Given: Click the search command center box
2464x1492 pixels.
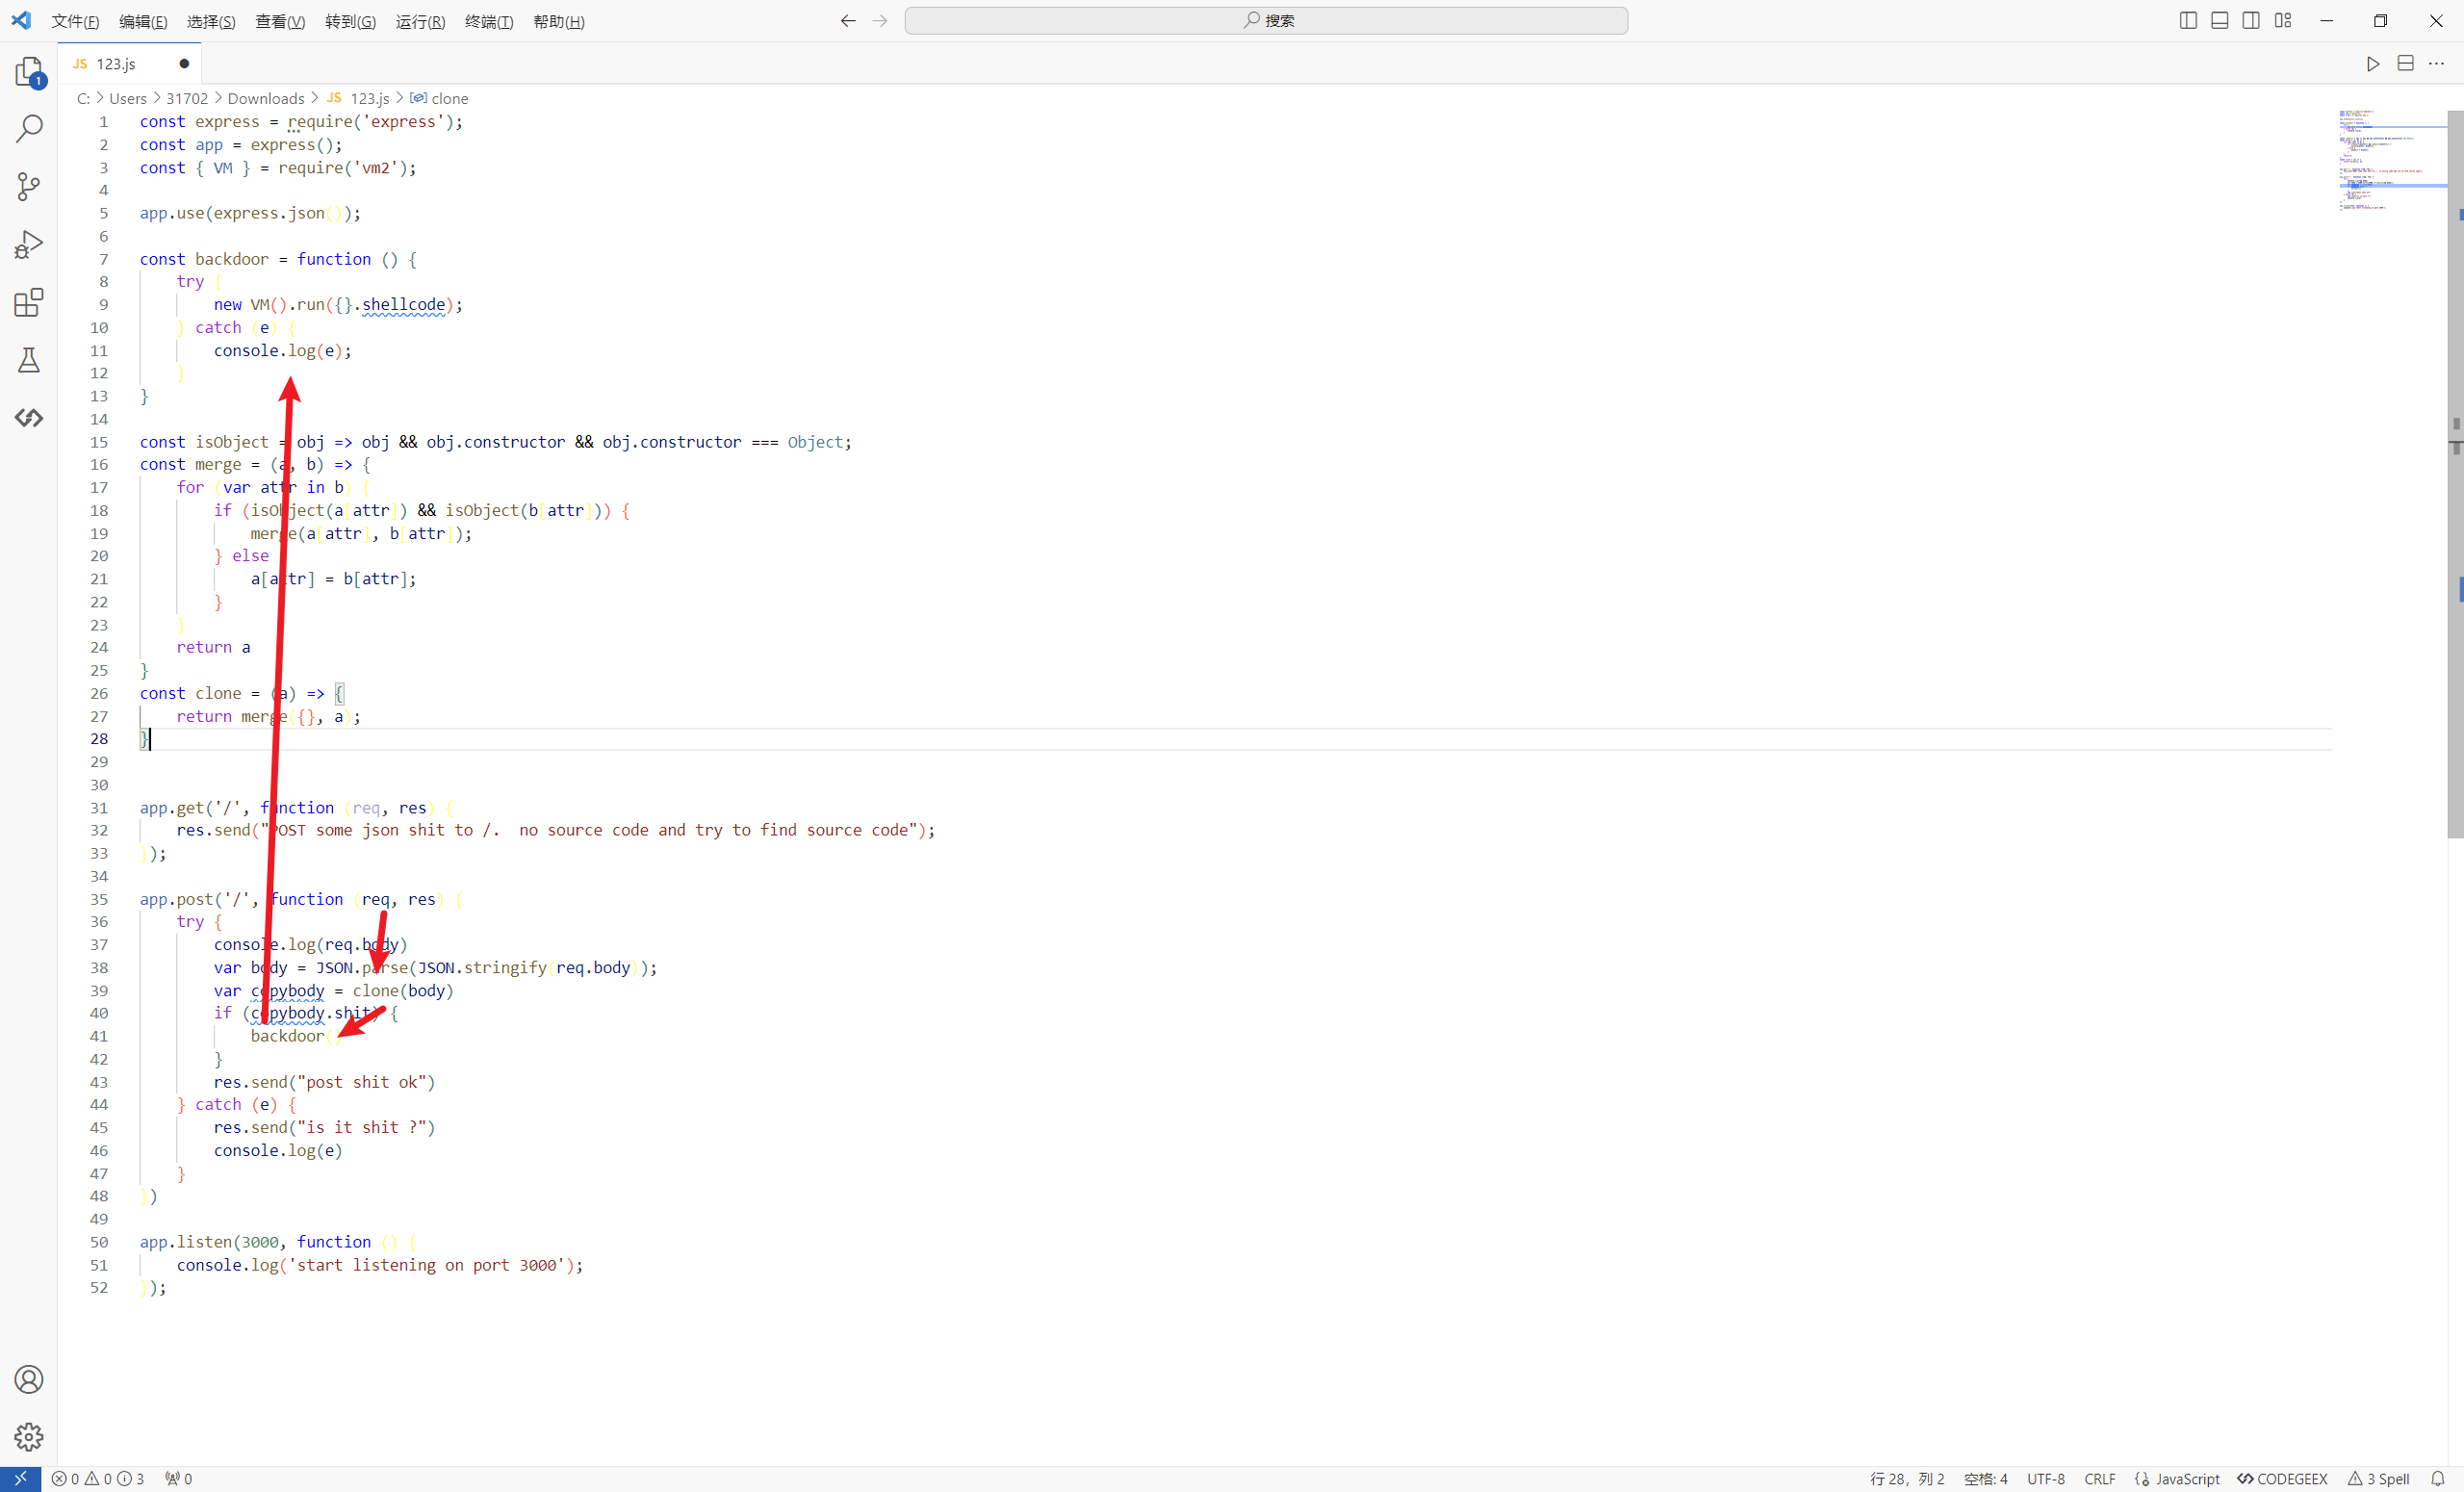Looking at the screenshot, I should tap(1266, 20).
